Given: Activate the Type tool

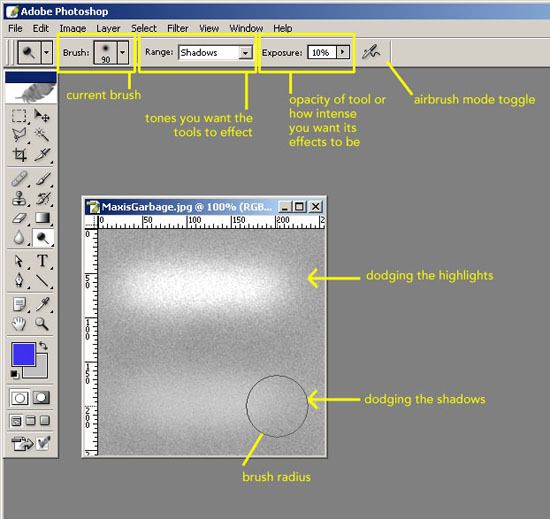Looking at the screenshot, I should pyautogui.click(x=42, y=261).
